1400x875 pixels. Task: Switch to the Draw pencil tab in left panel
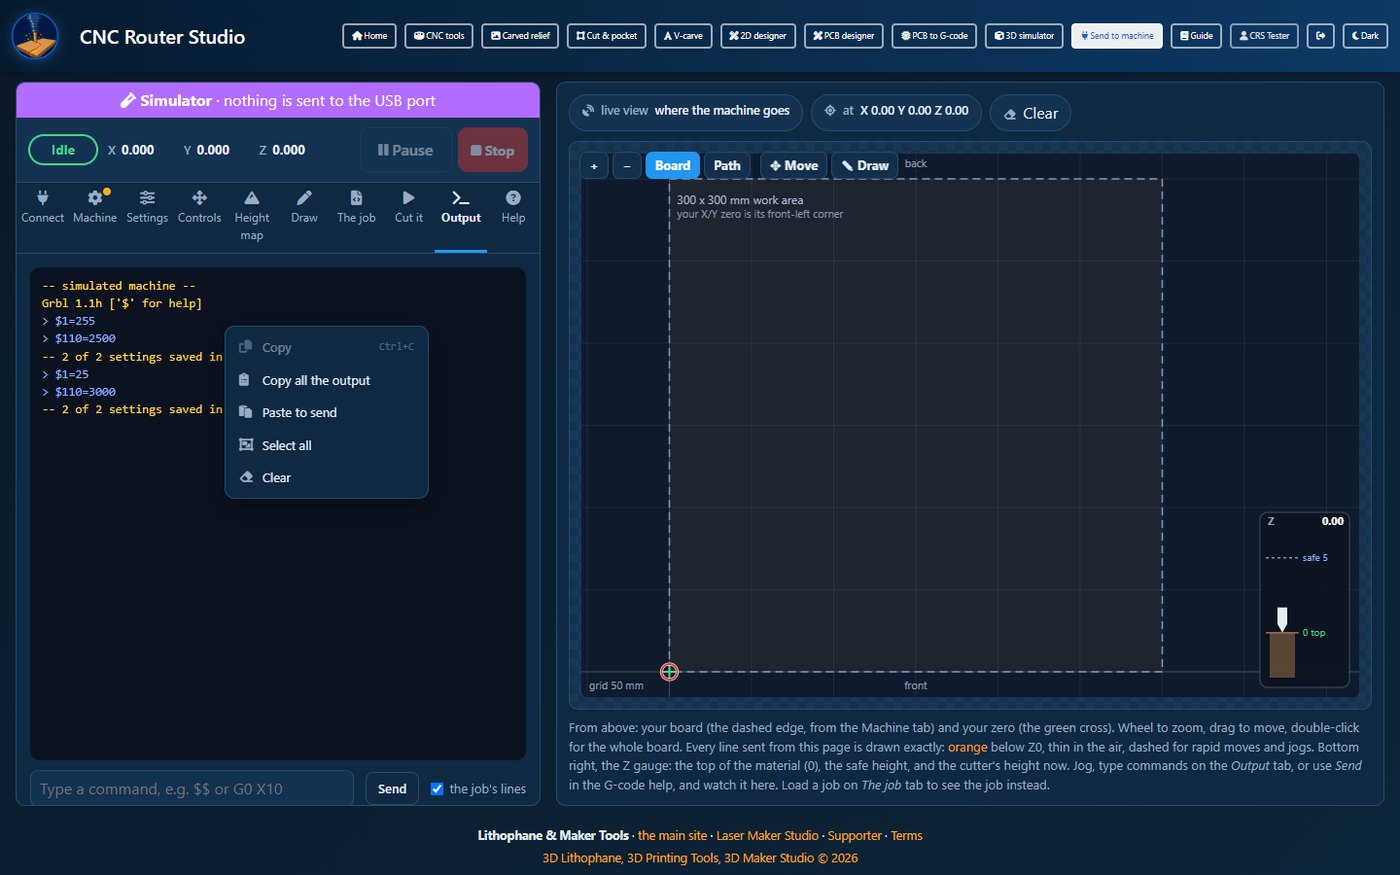[x=304, y=207]
